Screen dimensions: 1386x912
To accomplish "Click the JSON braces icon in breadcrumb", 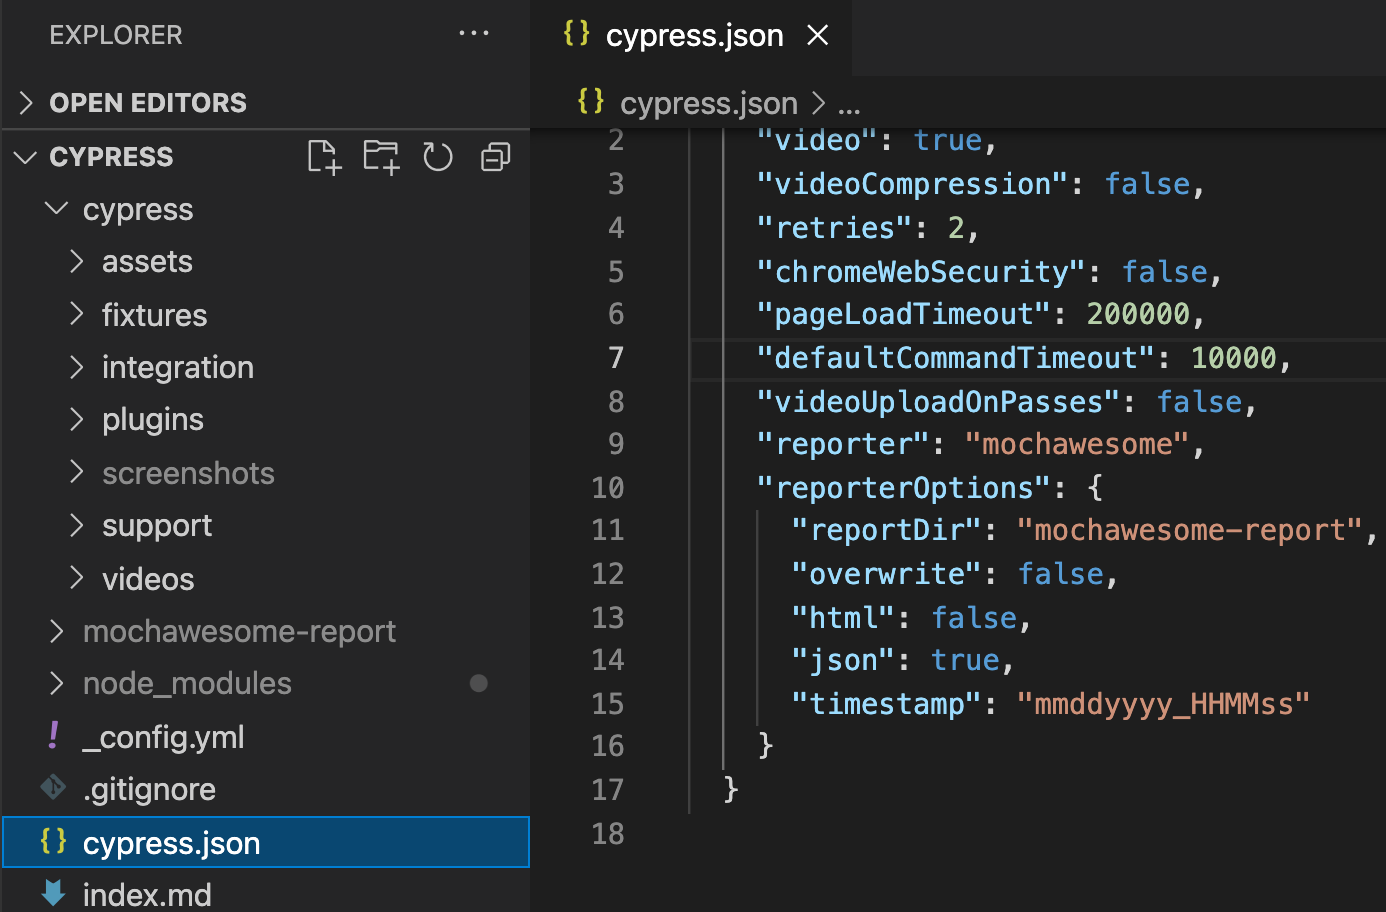I will (591, 102).
